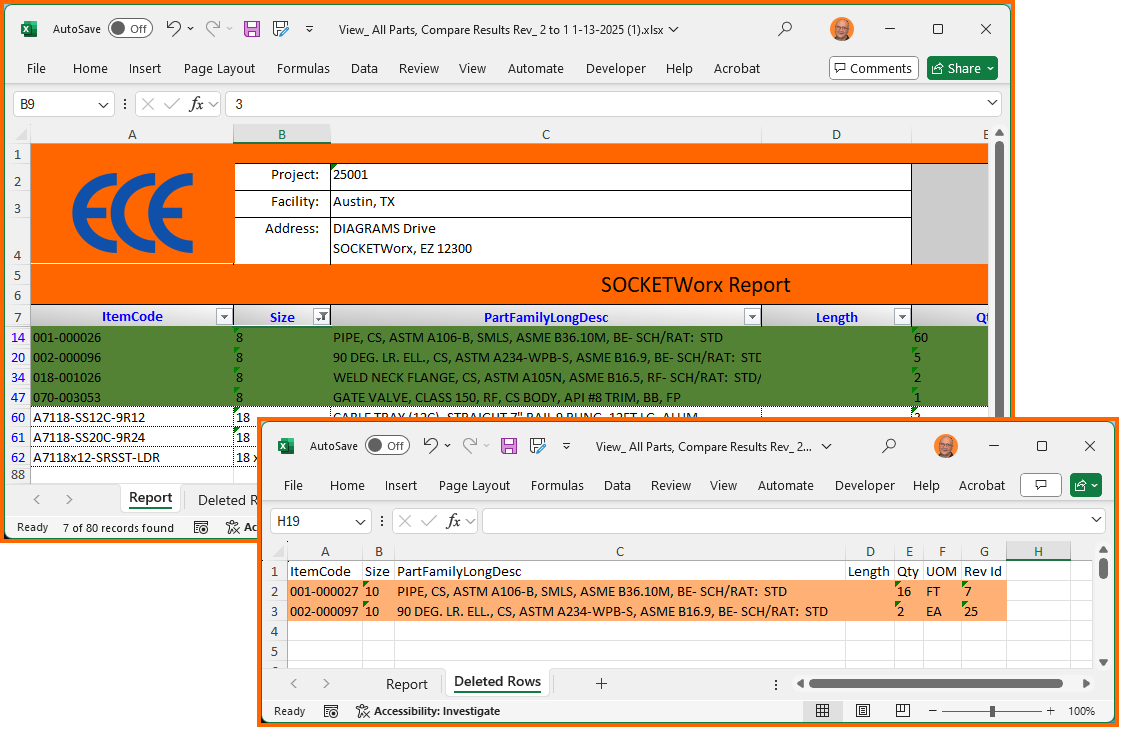The image size is (1127, 732).
Task: Click the ECE logo image
Action: [x=133, y=213]
